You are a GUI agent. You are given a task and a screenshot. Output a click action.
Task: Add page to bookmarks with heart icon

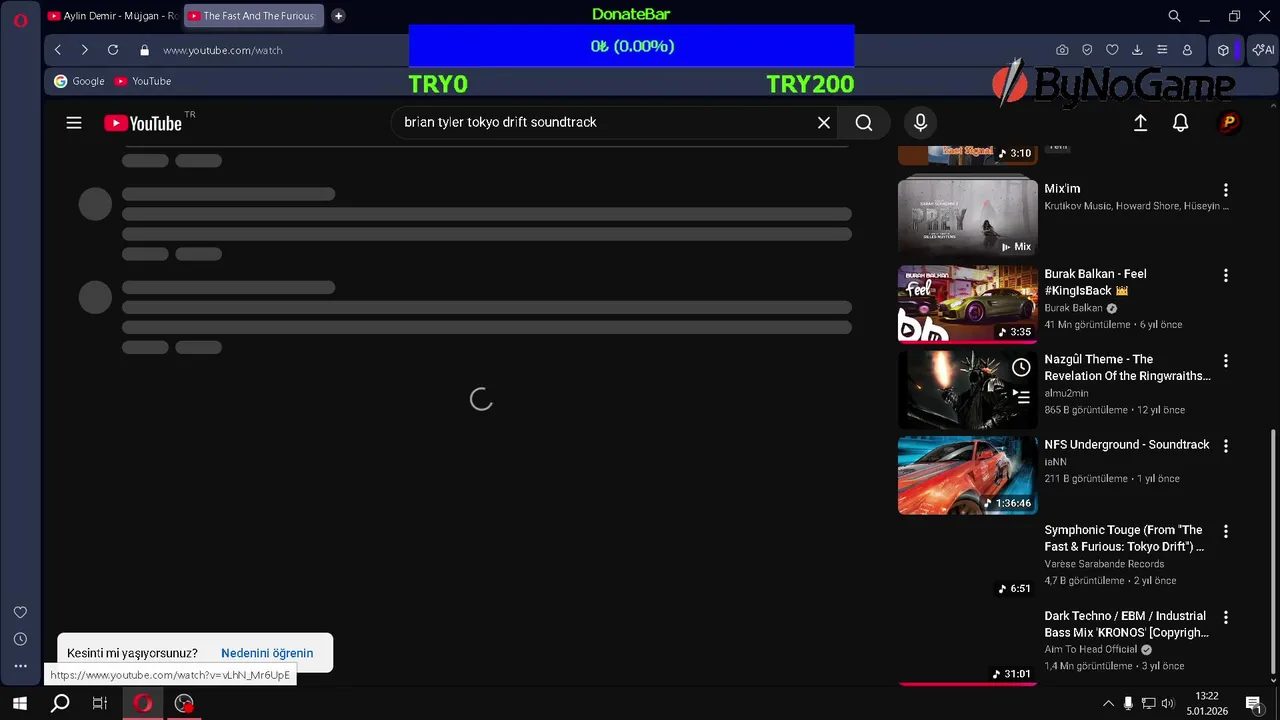tap(1112, 50)
